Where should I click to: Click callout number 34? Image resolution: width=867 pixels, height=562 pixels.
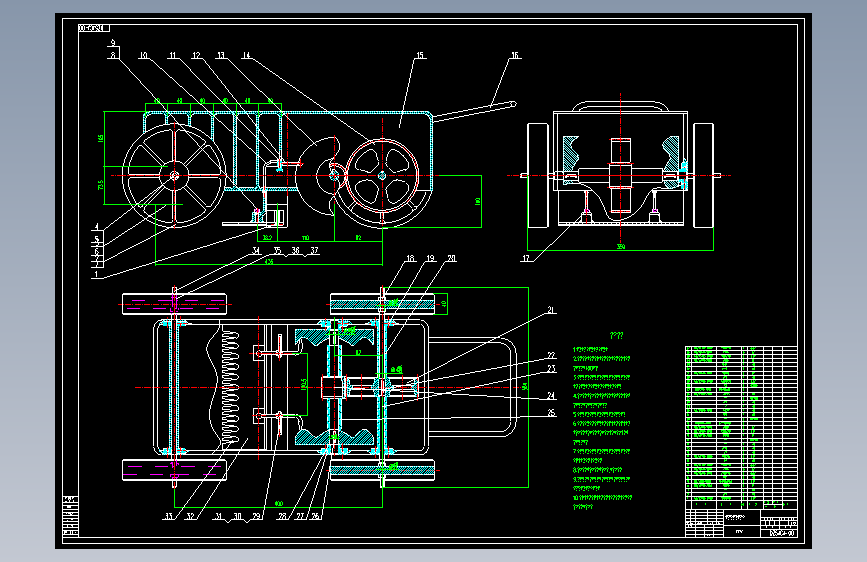pos(256,251)
